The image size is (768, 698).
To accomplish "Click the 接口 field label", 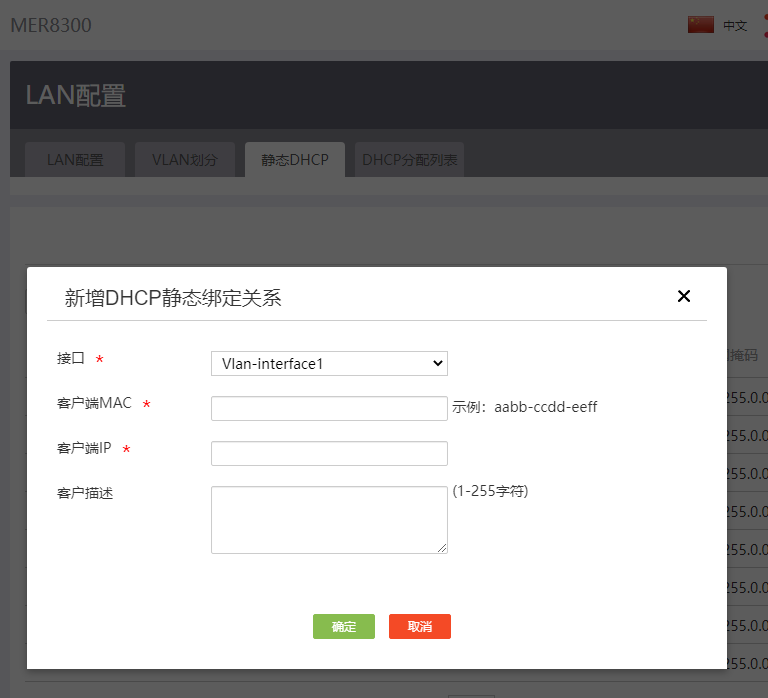I will tap(71, 358).
